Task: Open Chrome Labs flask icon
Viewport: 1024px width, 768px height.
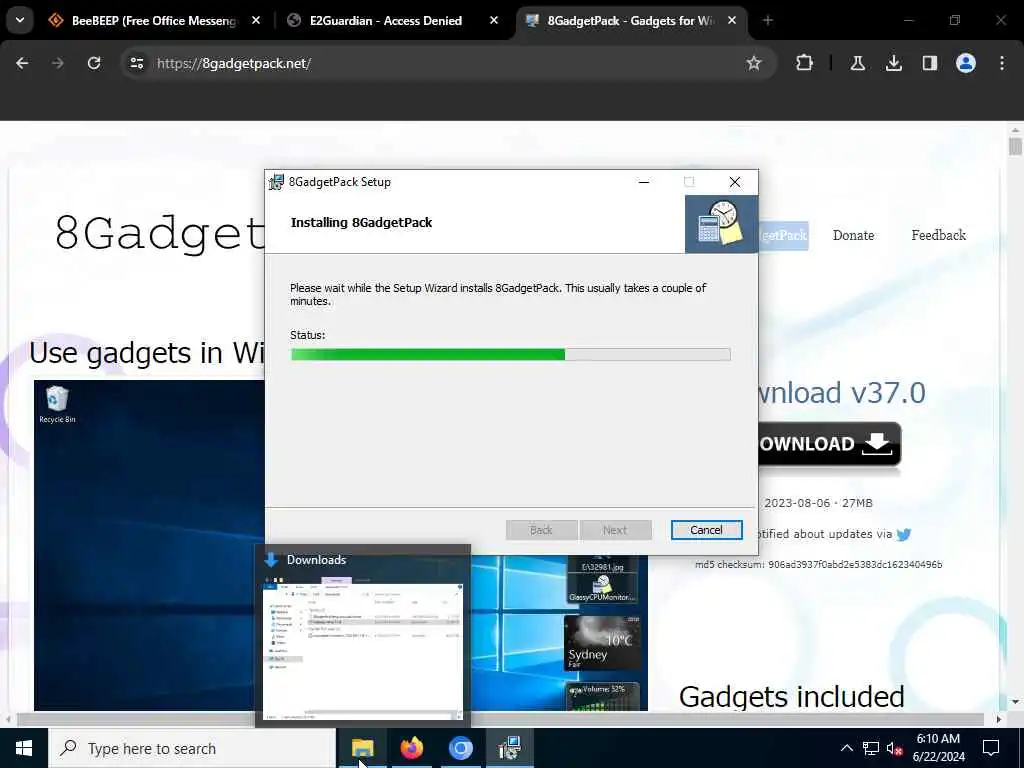Action: coord(857,63)
